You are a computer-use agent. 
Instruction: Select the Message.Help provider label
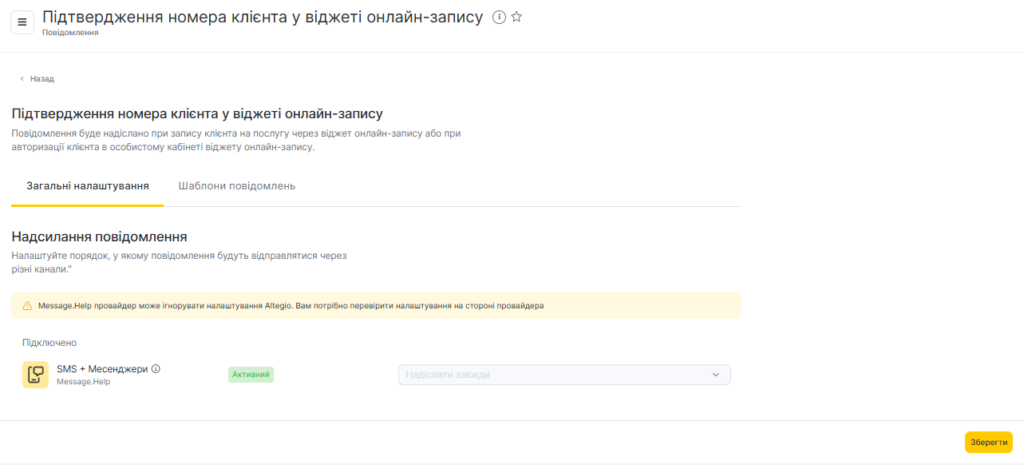(83, 382)
